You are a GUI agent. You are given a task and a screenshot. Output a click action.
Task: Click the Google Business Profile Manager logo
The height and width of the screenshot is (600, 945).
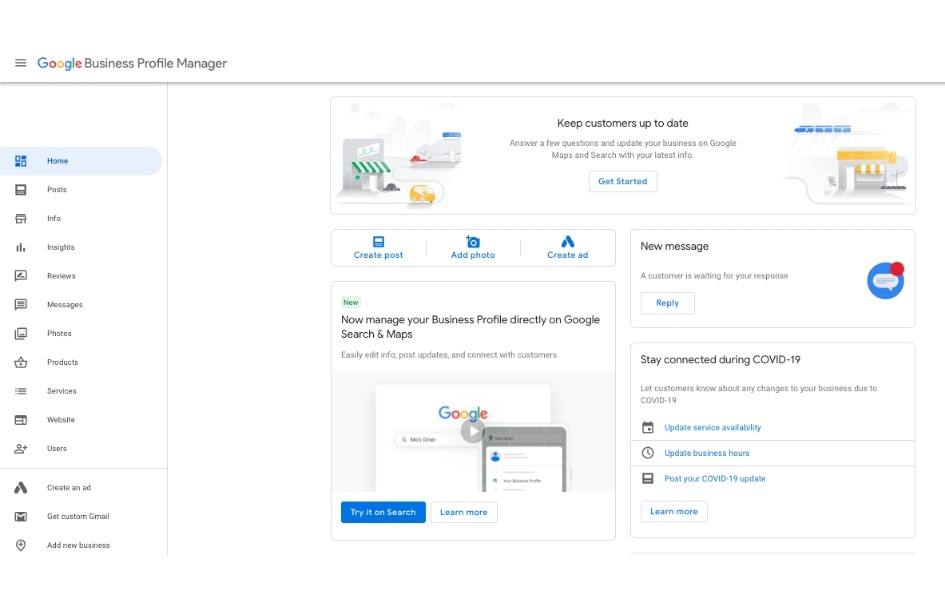tap(132, 63)
